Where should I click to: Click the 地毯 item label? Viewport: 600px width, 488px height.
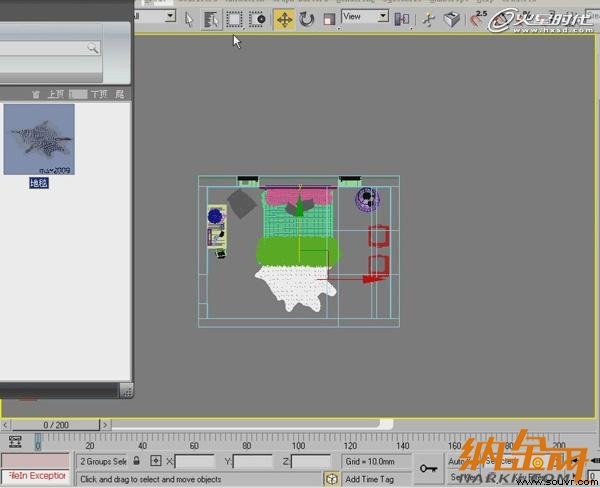[39, 183]
